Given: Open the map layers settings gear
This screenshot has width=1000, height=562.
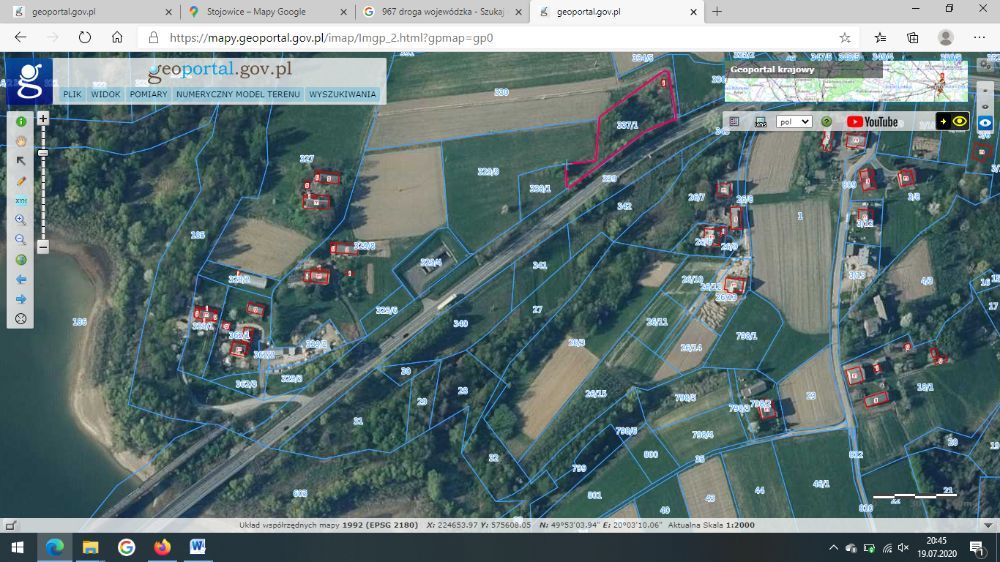Looking at the screenshot, I should coord(986,65).
